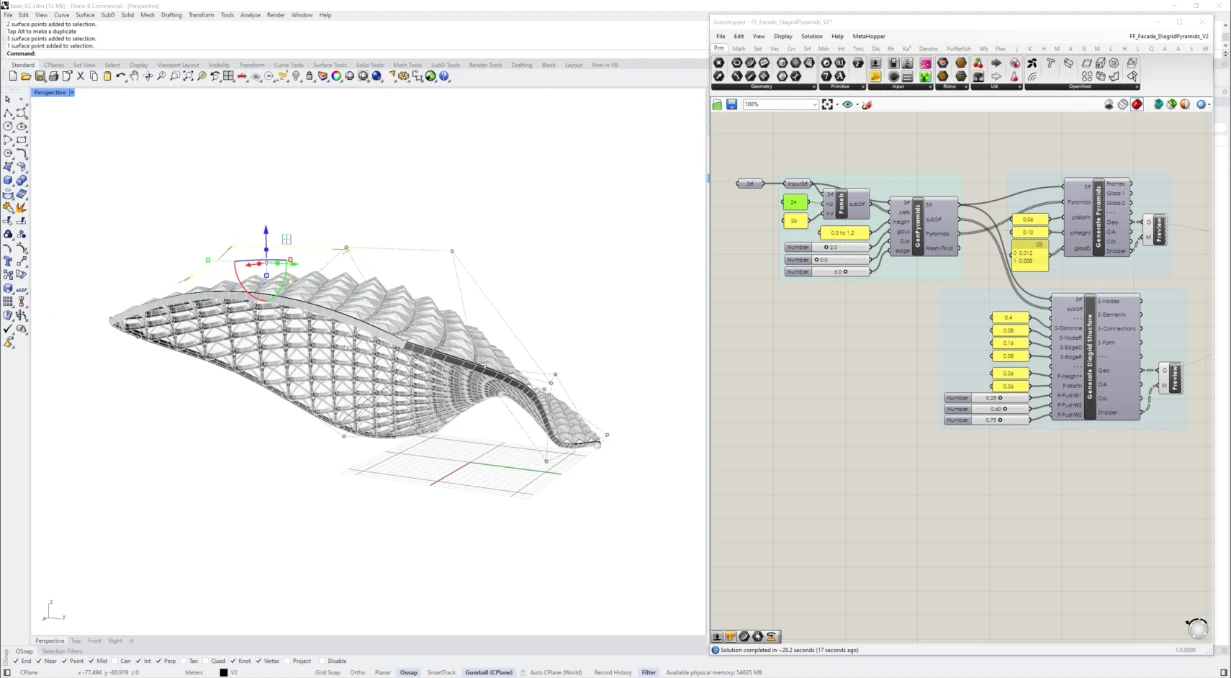Open the MetaHopper menu in Grasshopper
This screenshot has height=678, width=1231.
869,36
